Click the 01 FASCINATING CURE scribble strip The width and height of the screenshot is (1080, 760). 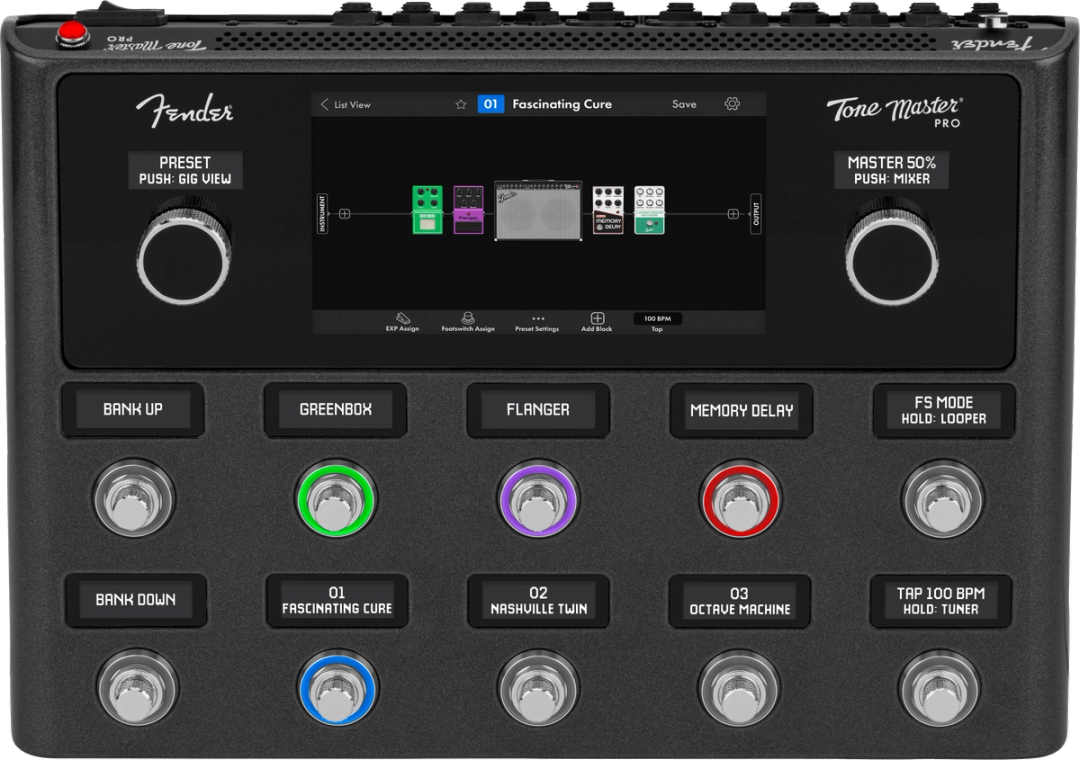click(337, 600)
